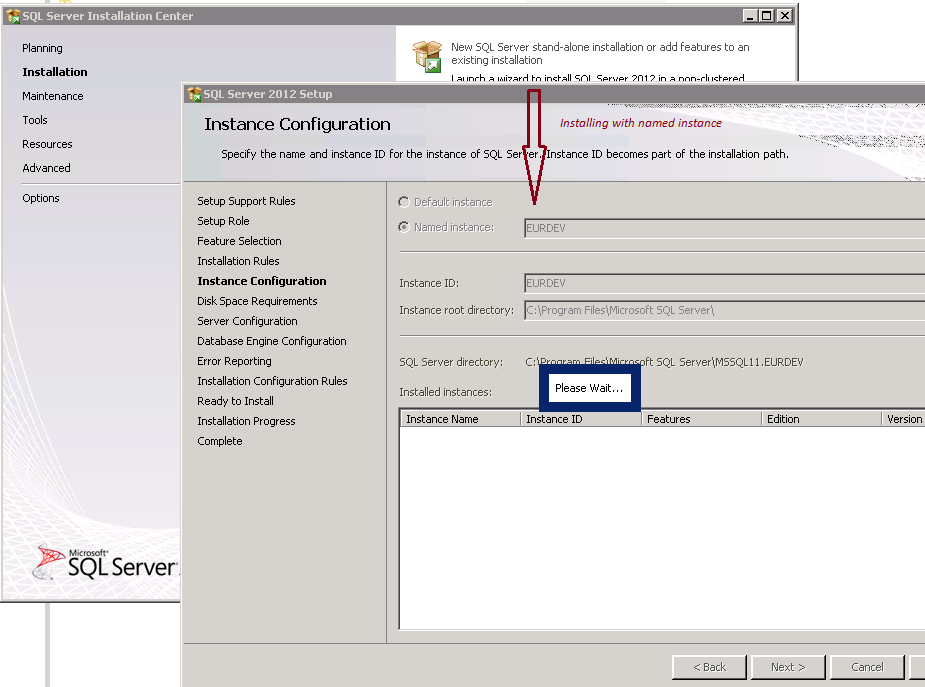Open Planning in Installation Center
The width and height of the screenshot is (925, 687).
(x=42, y=48)
